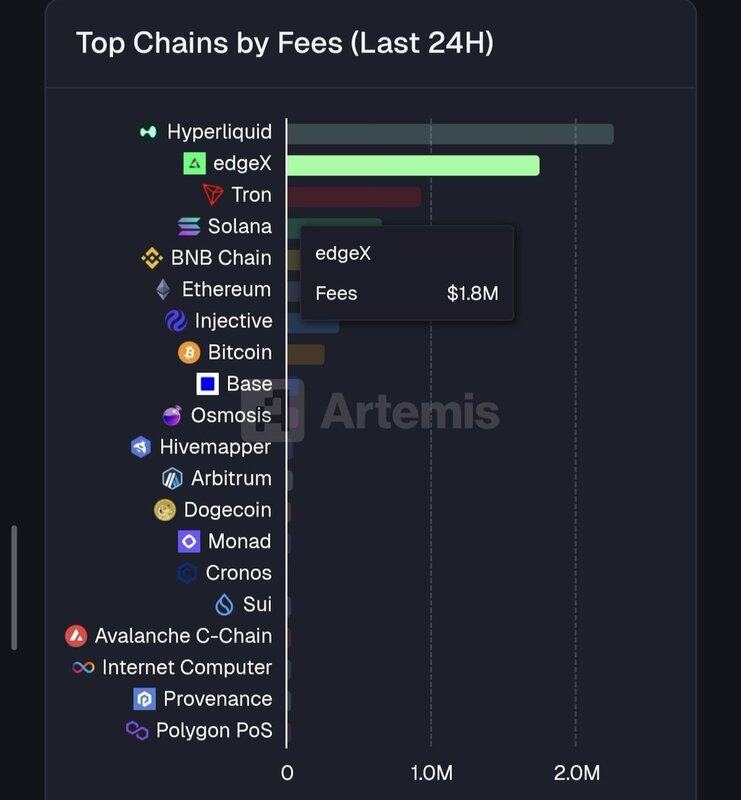
Task: Click the Bitcoin fees bar
Action: pyautogui.click(x=306, y=354)
